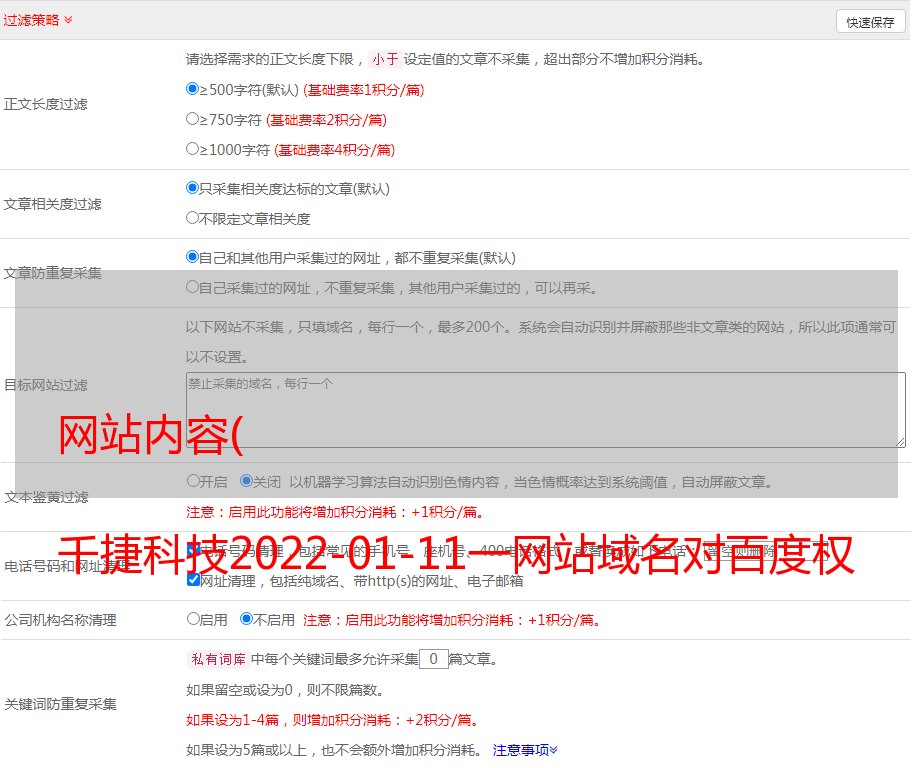Select the ≥1000字符 length filter

pyautogui.click(x=193, y=149)
